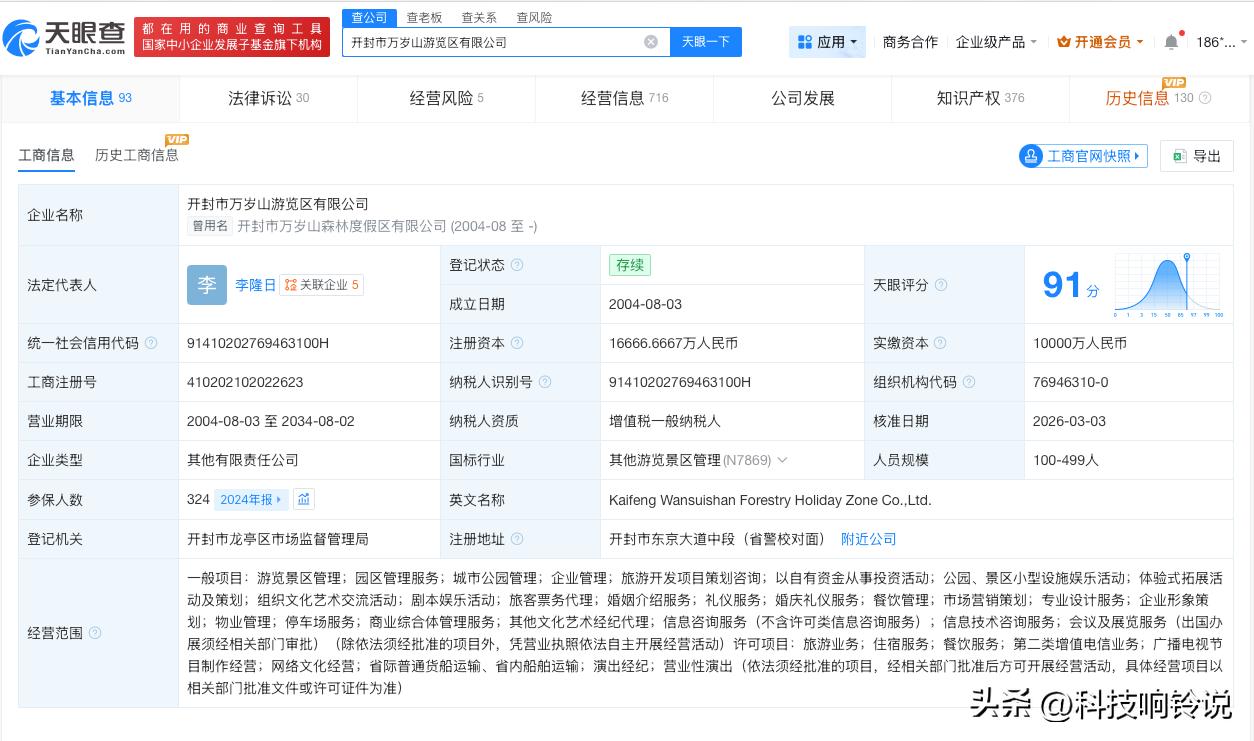1254x741 pixels.
Task: Clear the search box with the X icon
Action: coord(651,42)
